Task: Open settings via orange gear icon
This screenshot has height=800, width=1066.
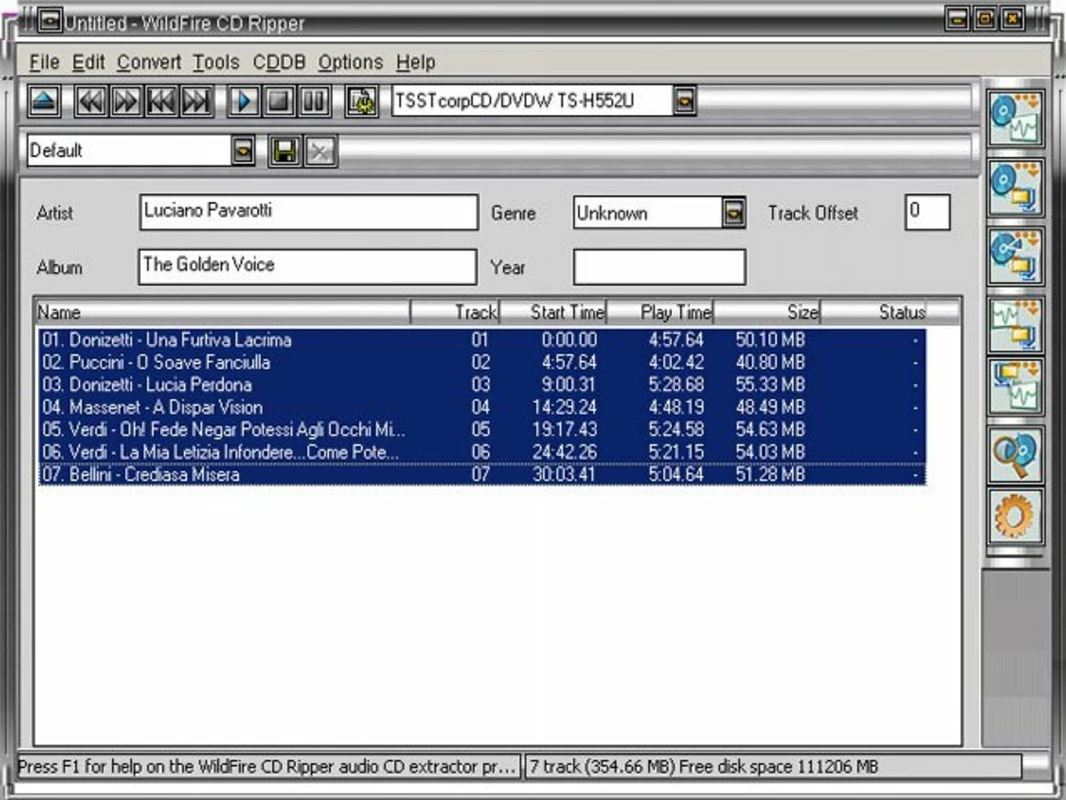Action: pos(1016,516)
